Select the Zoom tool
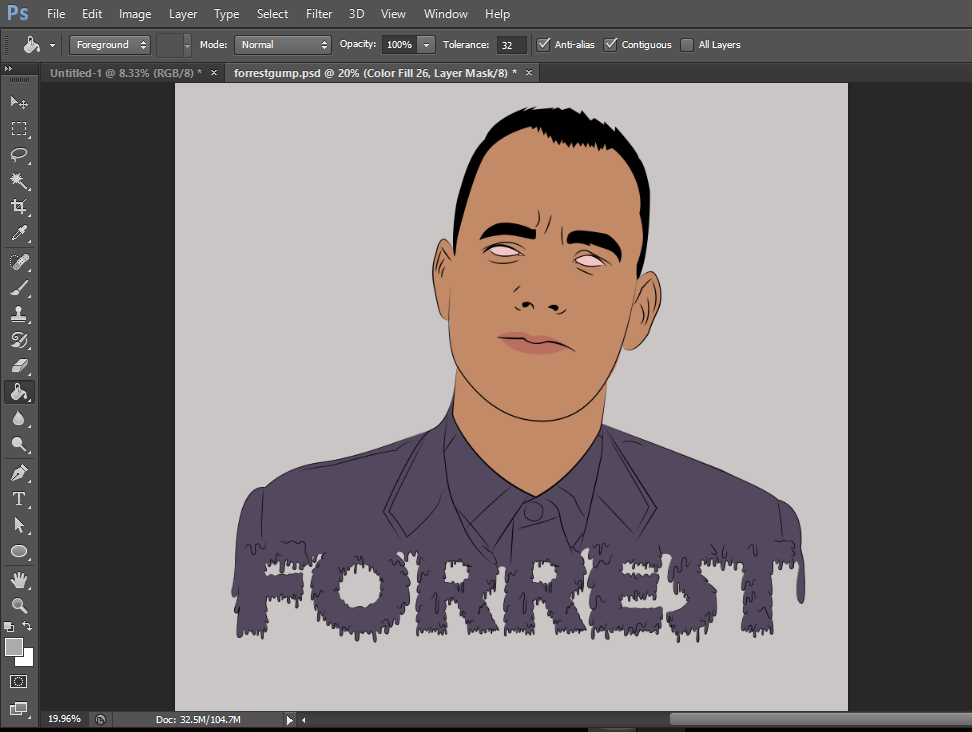This screenshot has height=732, width=972. tap(19, 605)
